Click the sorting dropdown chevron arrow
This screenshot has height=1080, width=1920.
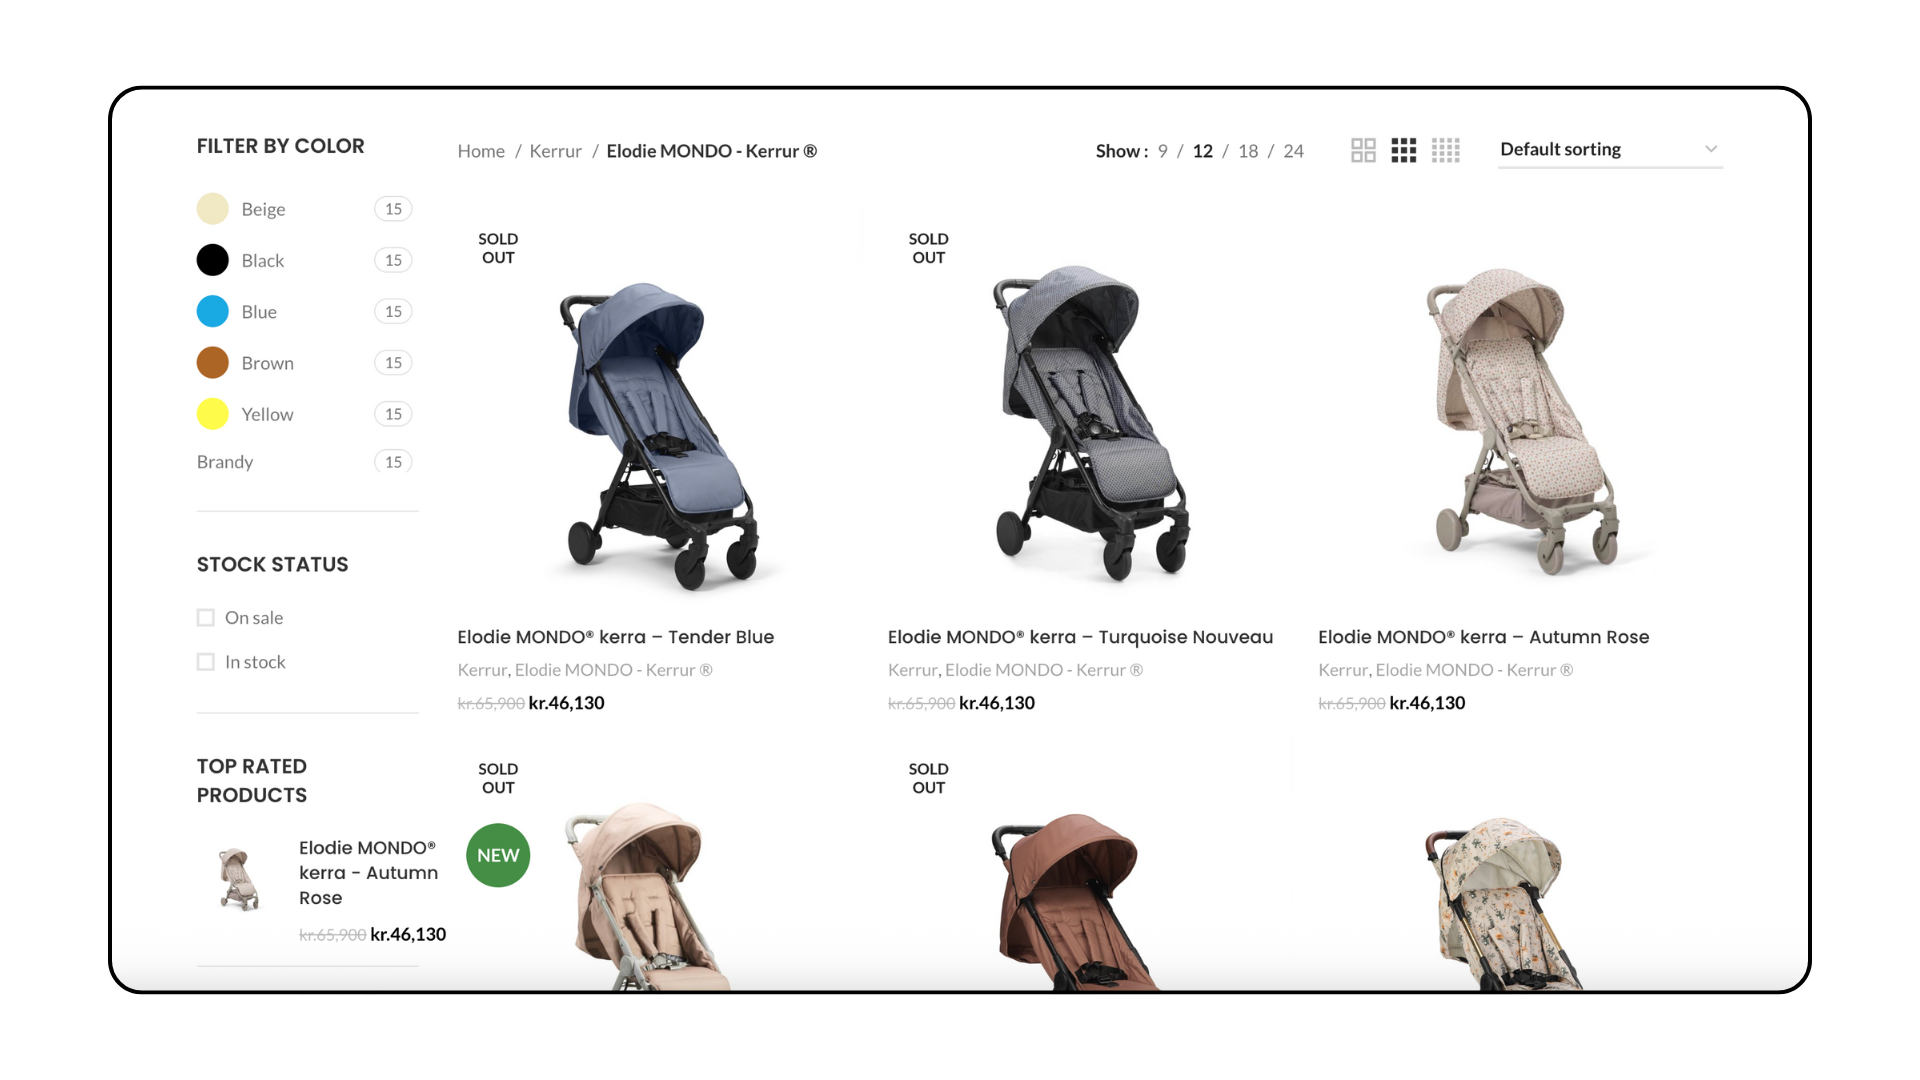point(1711,149)
